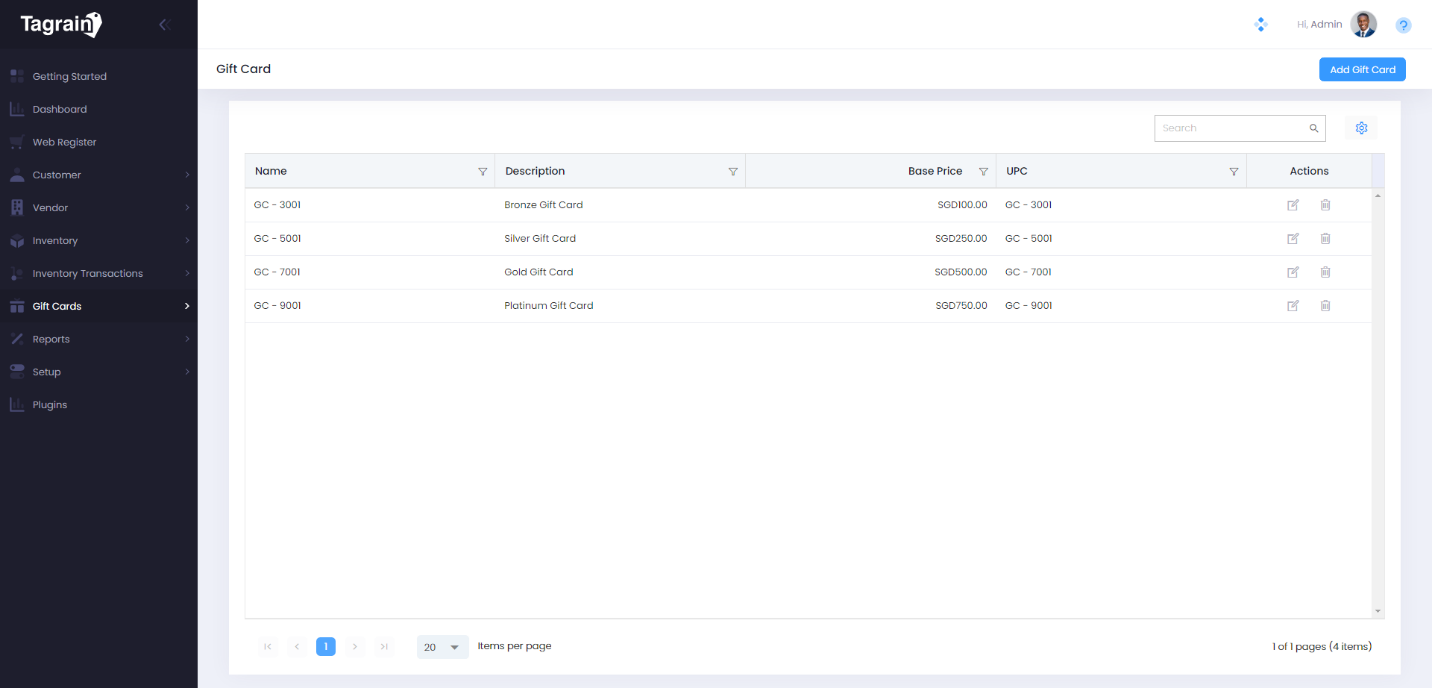Click the search magnifier icon
This screenshot has height=688, width=1432.
[x=1314, y=128]
